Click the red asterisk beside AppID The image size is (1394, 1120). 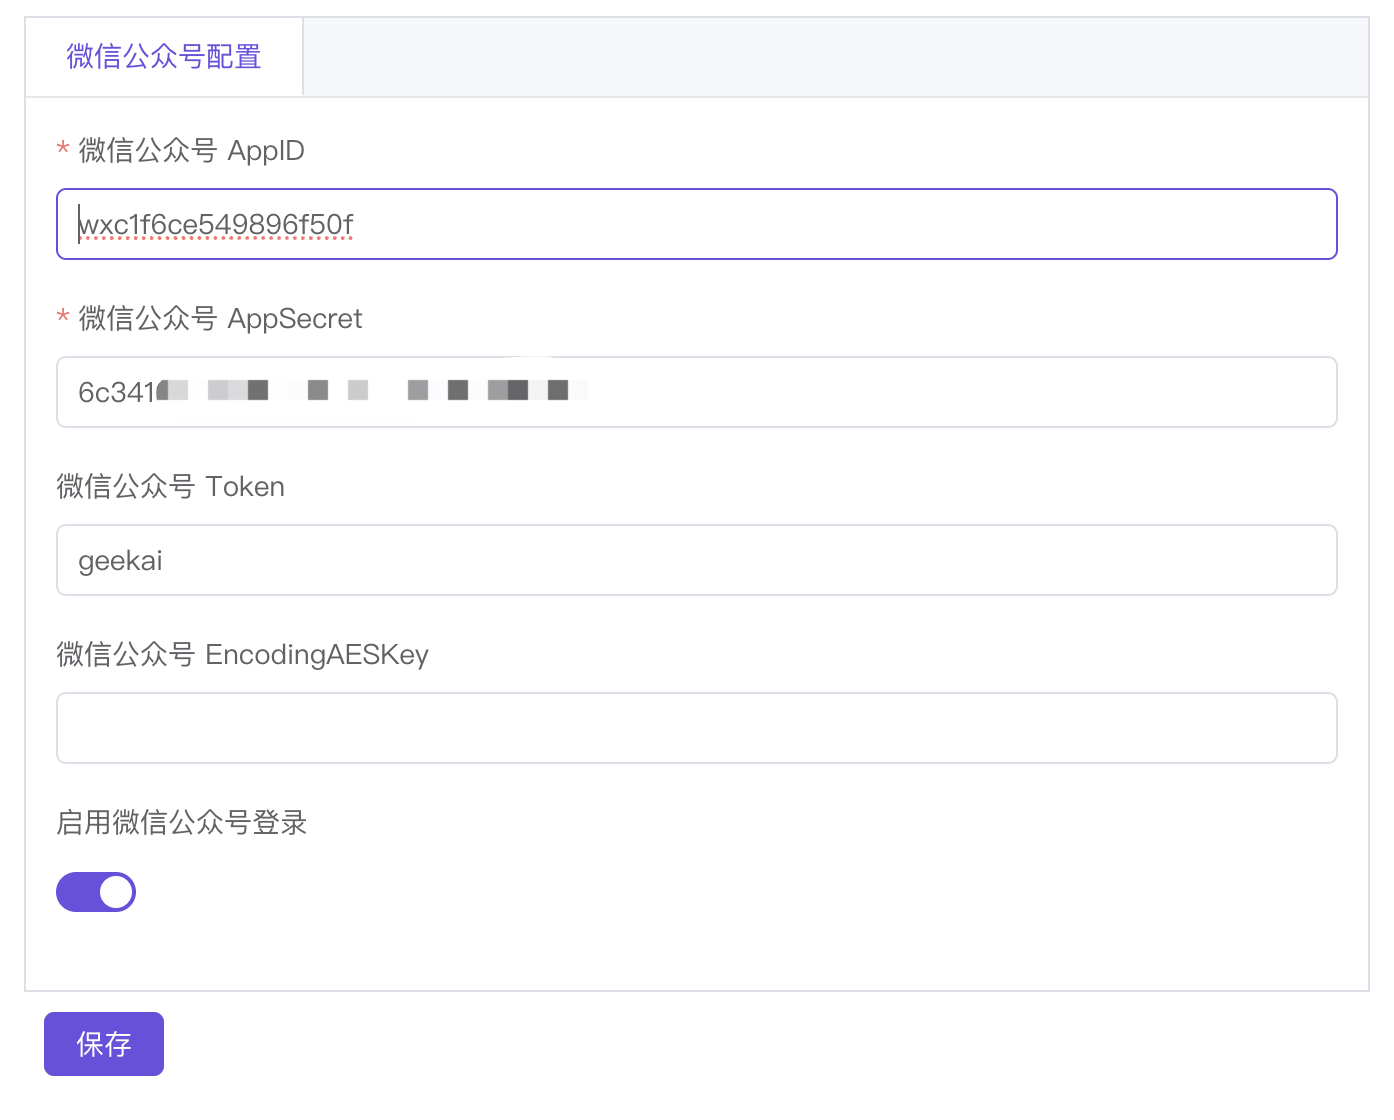tap(62, 150)
